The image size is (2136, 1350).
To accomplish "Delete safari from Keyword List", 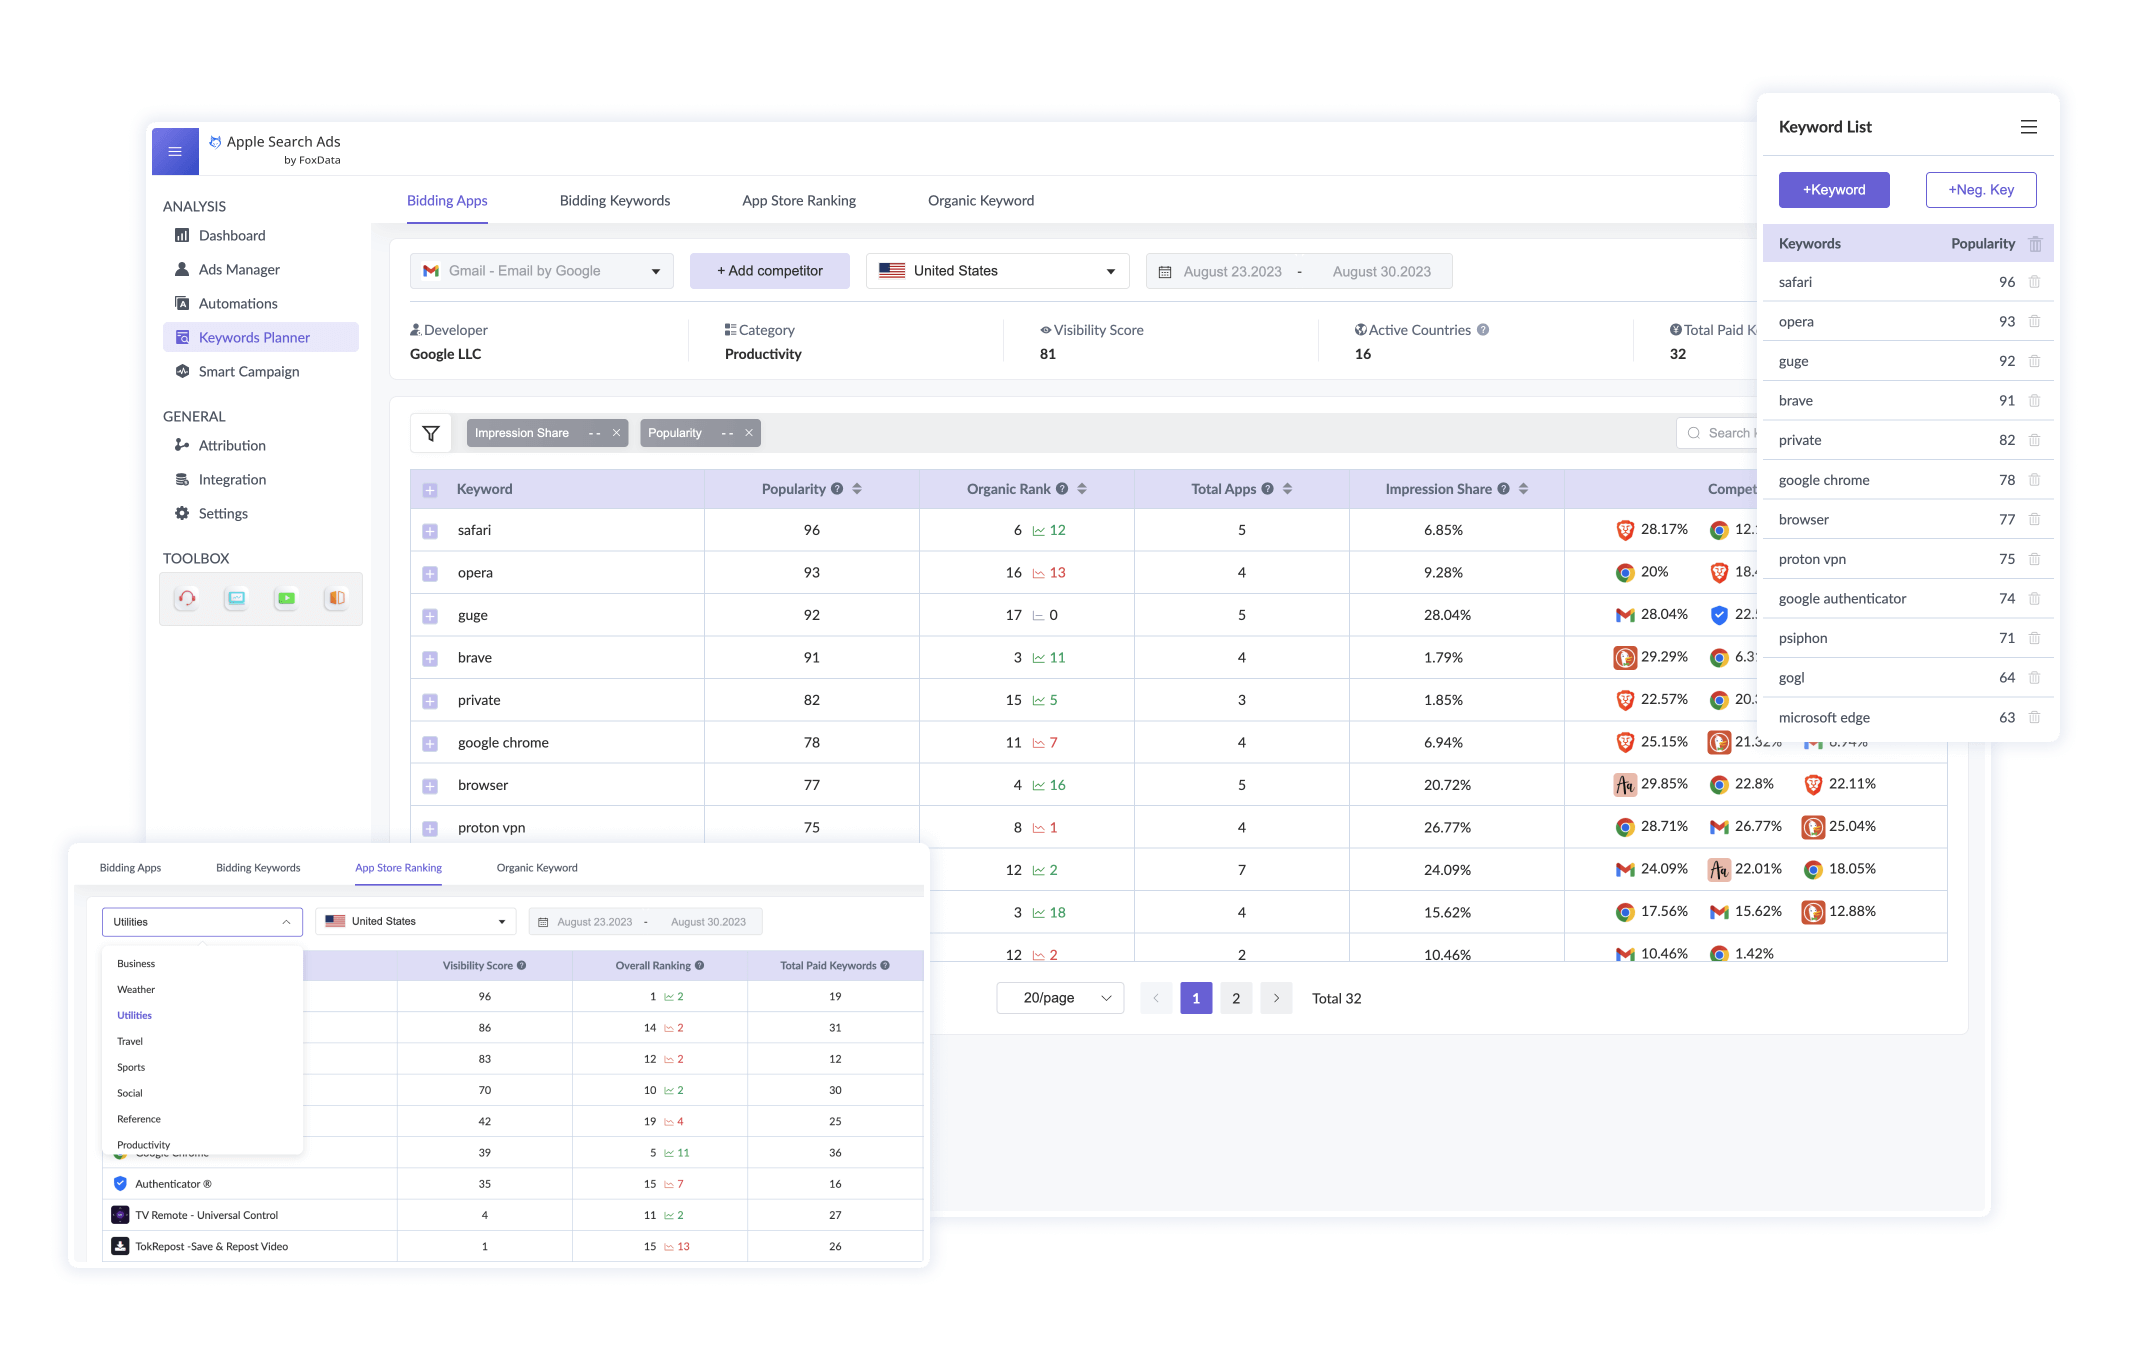I will coord(2034,282).
